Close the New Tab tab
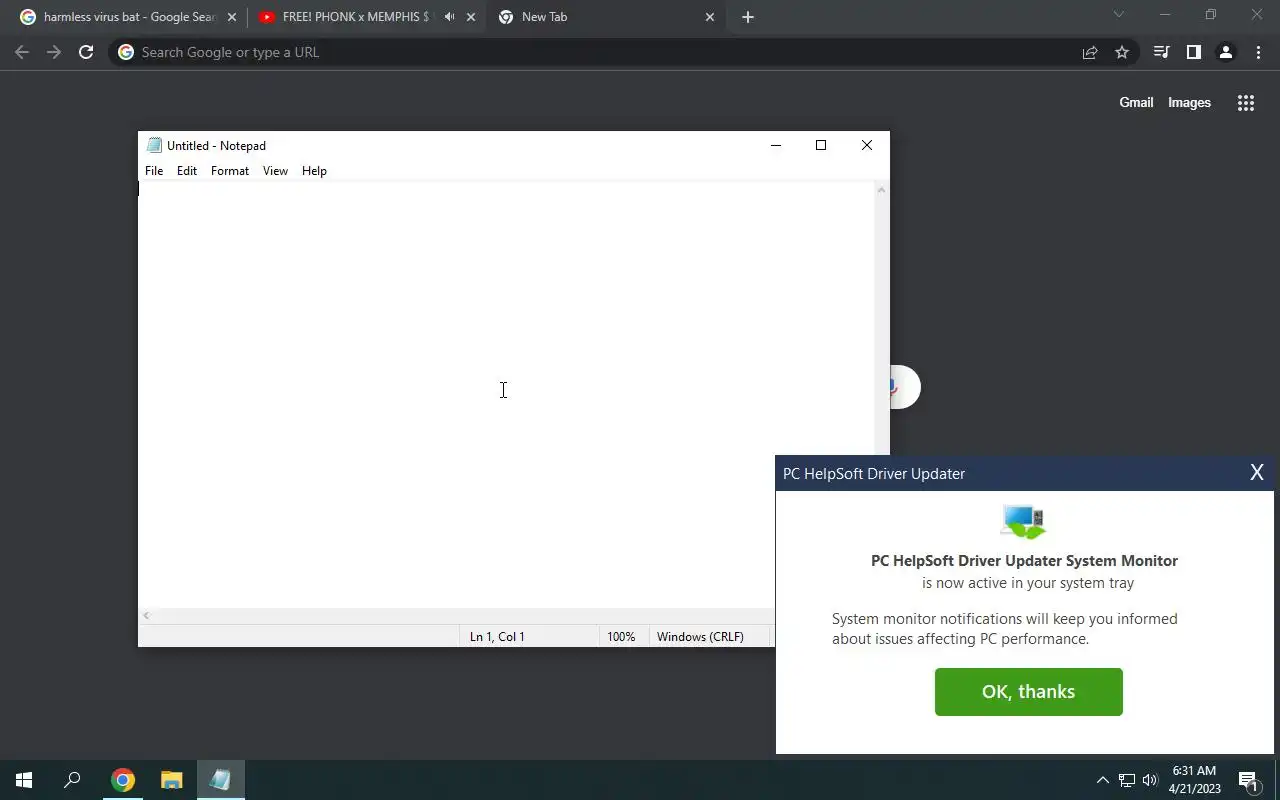Screen dimensions: 1280x800 click(x=710, y=17)
